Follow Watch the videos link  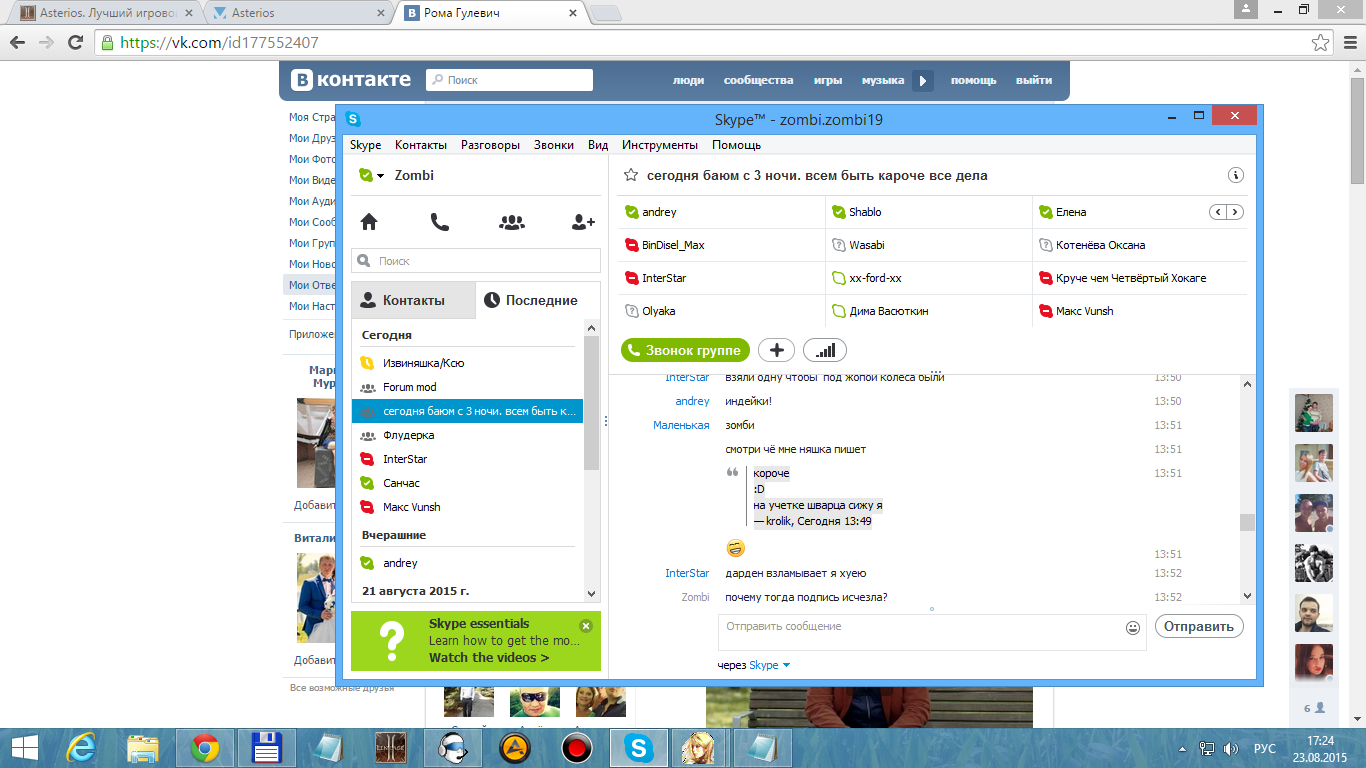(489, 657)
